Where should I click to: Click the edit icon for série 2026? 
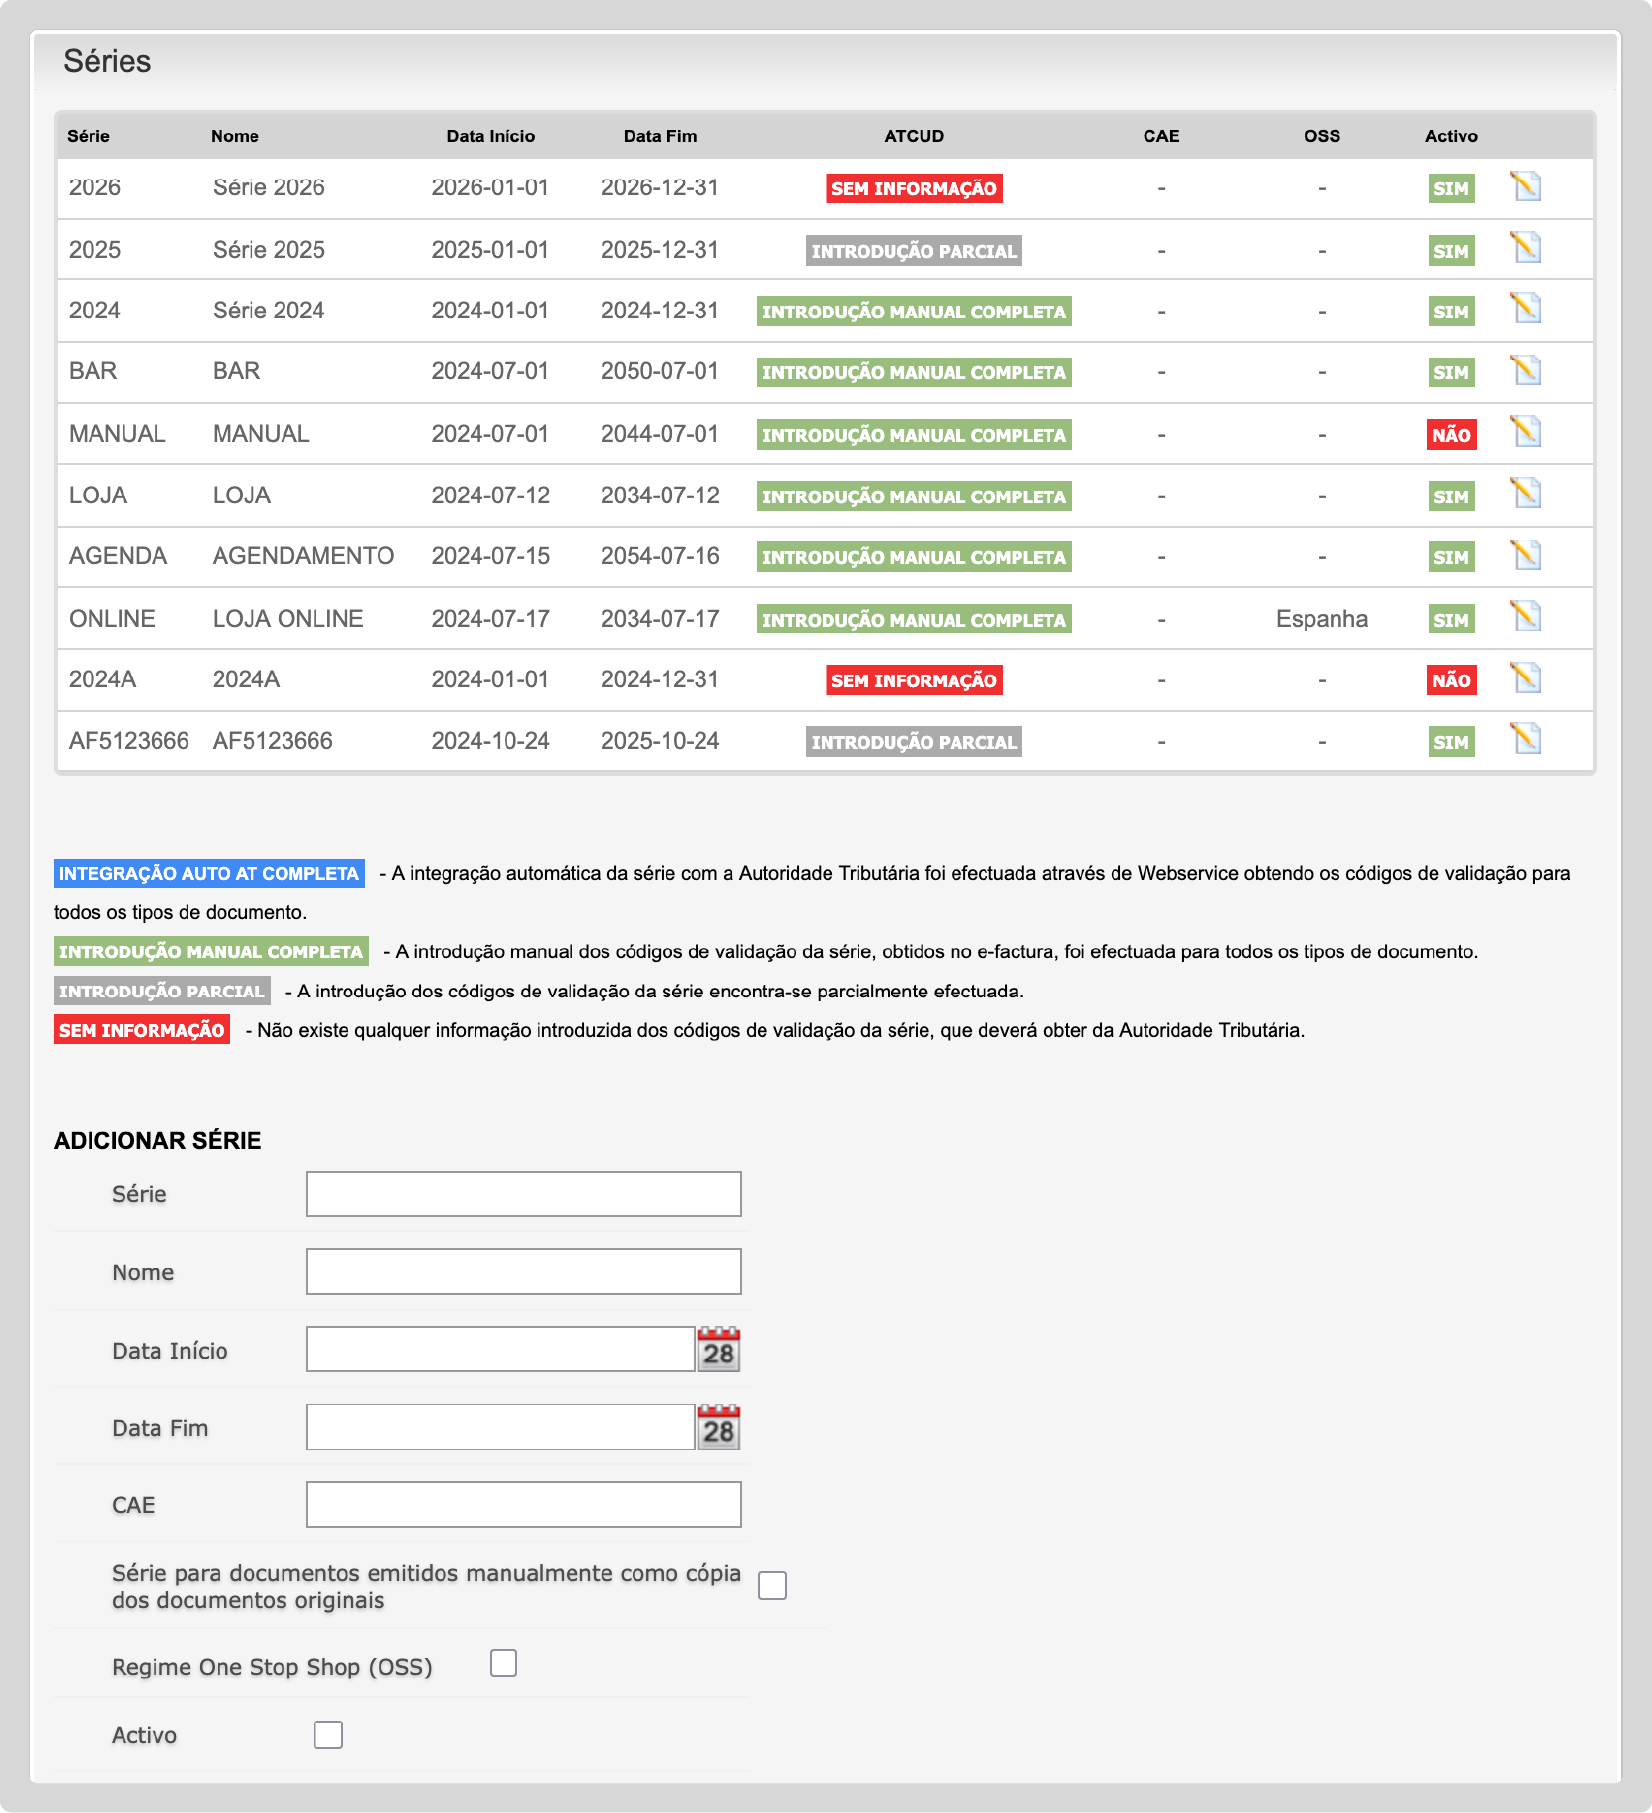click(x=1525, y=187)
